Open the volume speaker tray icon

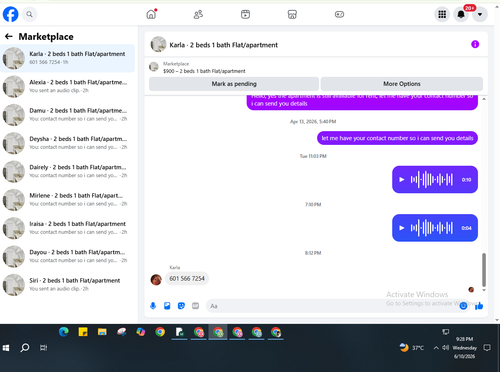(446, 348)
